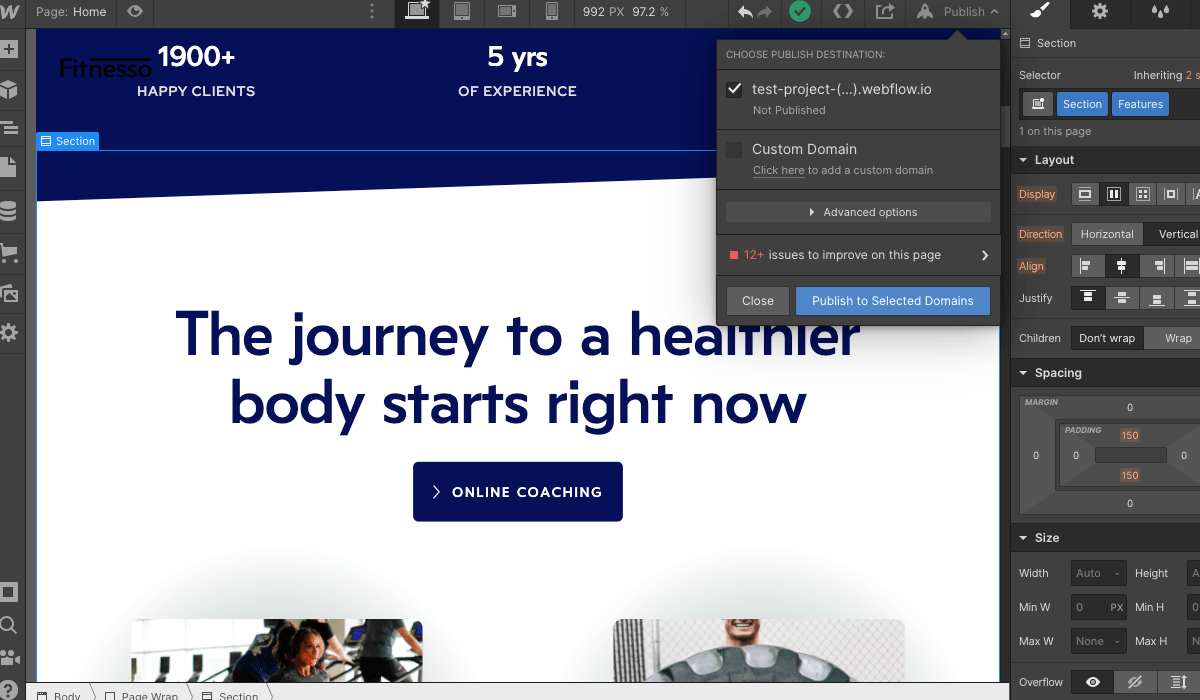Click the Max W input field
1200x700 pixels.
[1099, 641]
